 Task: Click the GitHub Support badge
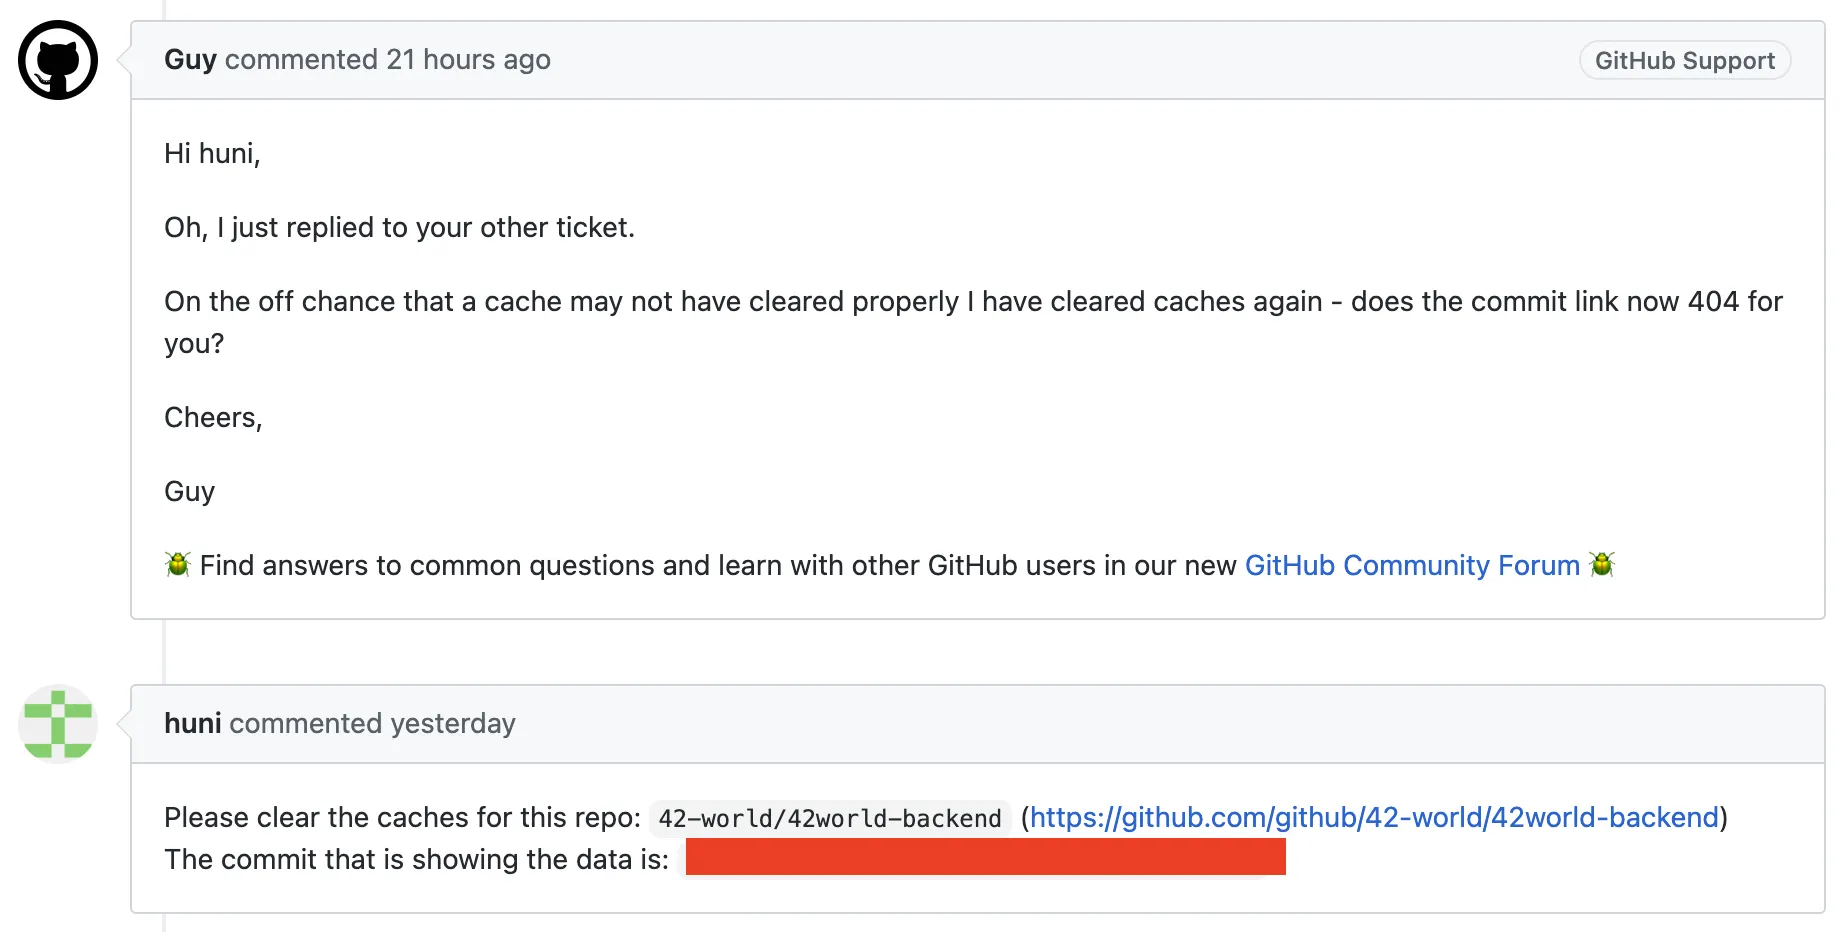1684,60
